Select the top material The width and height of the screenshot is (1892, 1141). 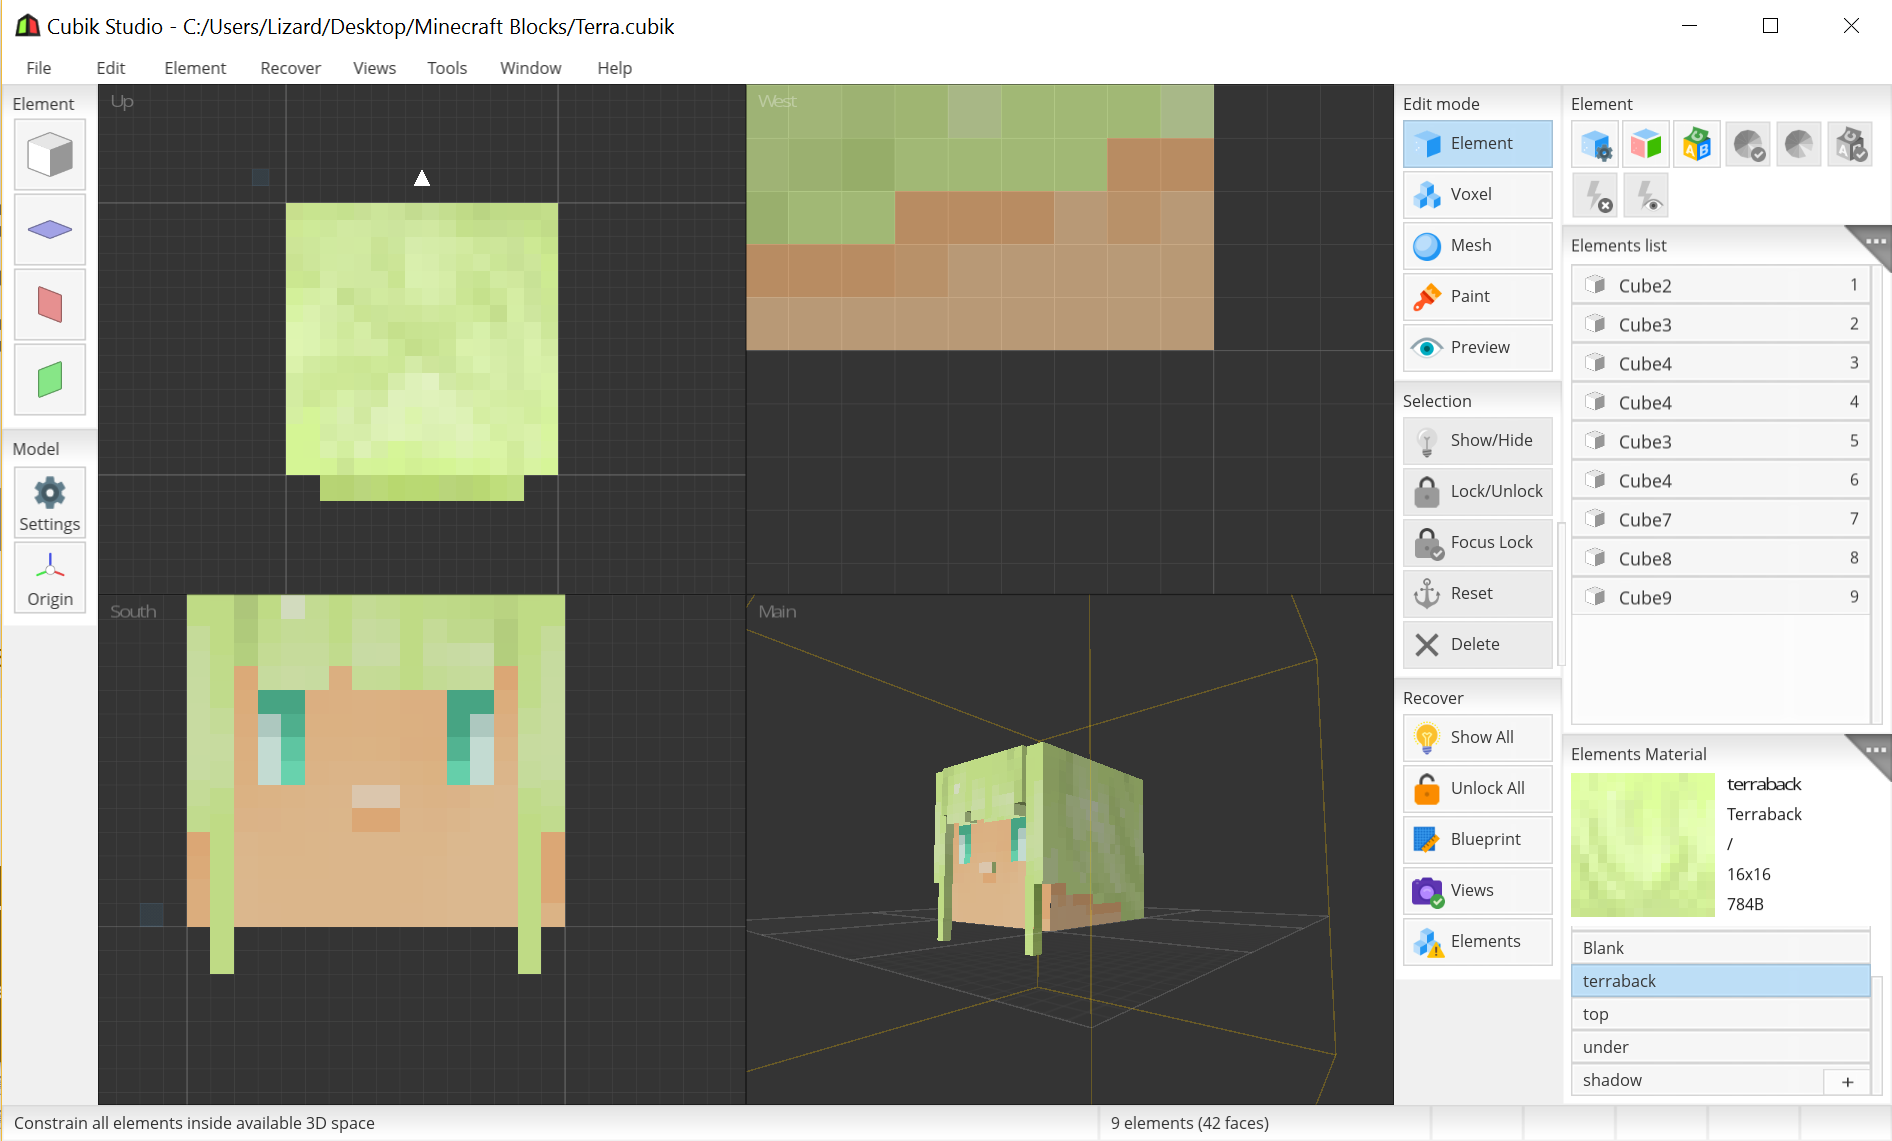point(1720,1013)
